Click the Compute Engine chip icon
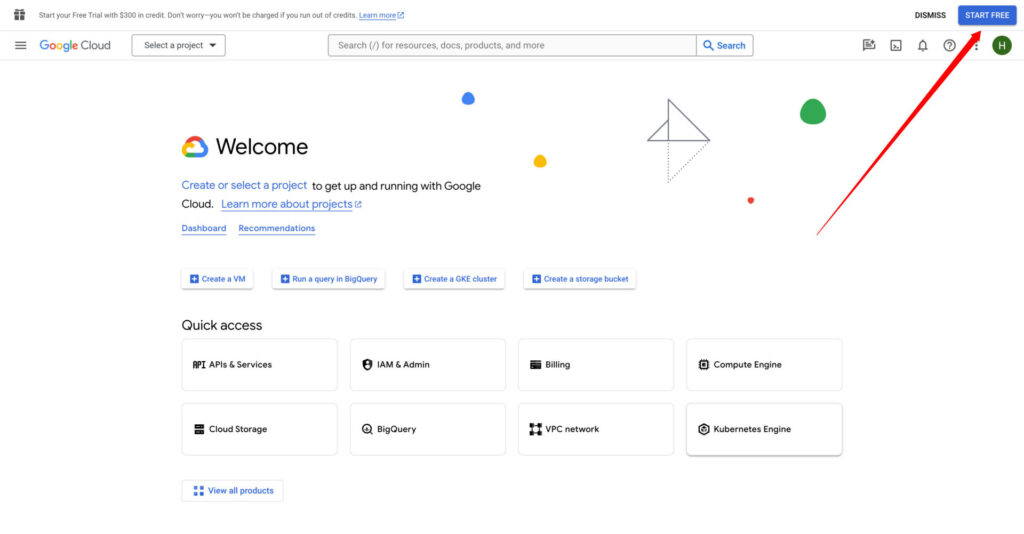1024x534 pixels. coord(703,364)
